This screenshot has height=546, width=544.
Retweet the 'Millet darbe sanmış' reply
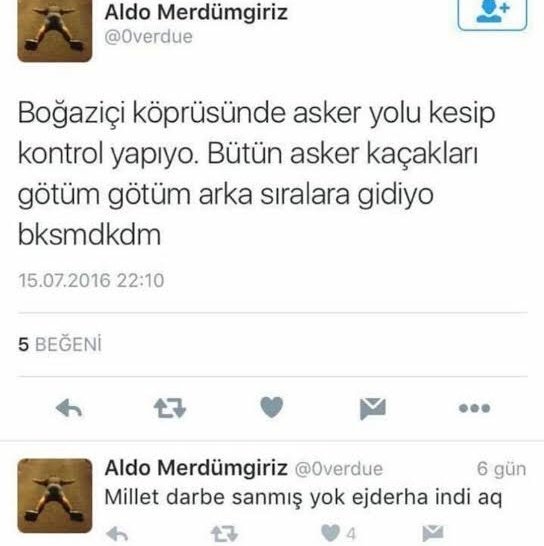point(224,534)
